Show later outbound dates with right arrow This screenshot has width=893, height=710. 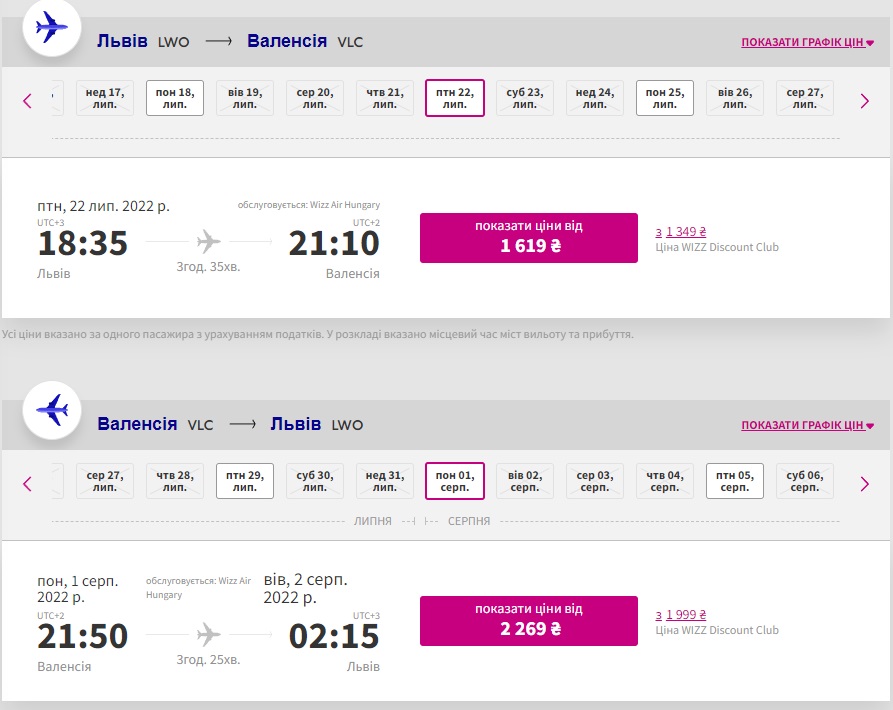click(865, 100)
